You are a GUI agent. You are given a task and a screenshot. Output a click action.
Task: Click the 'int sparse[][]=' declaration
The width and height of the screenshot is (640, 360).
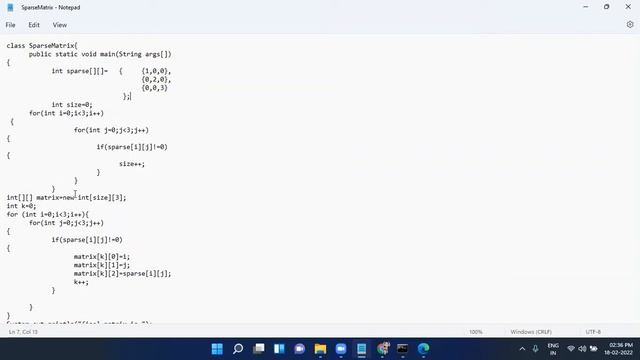tap(80, 71)
